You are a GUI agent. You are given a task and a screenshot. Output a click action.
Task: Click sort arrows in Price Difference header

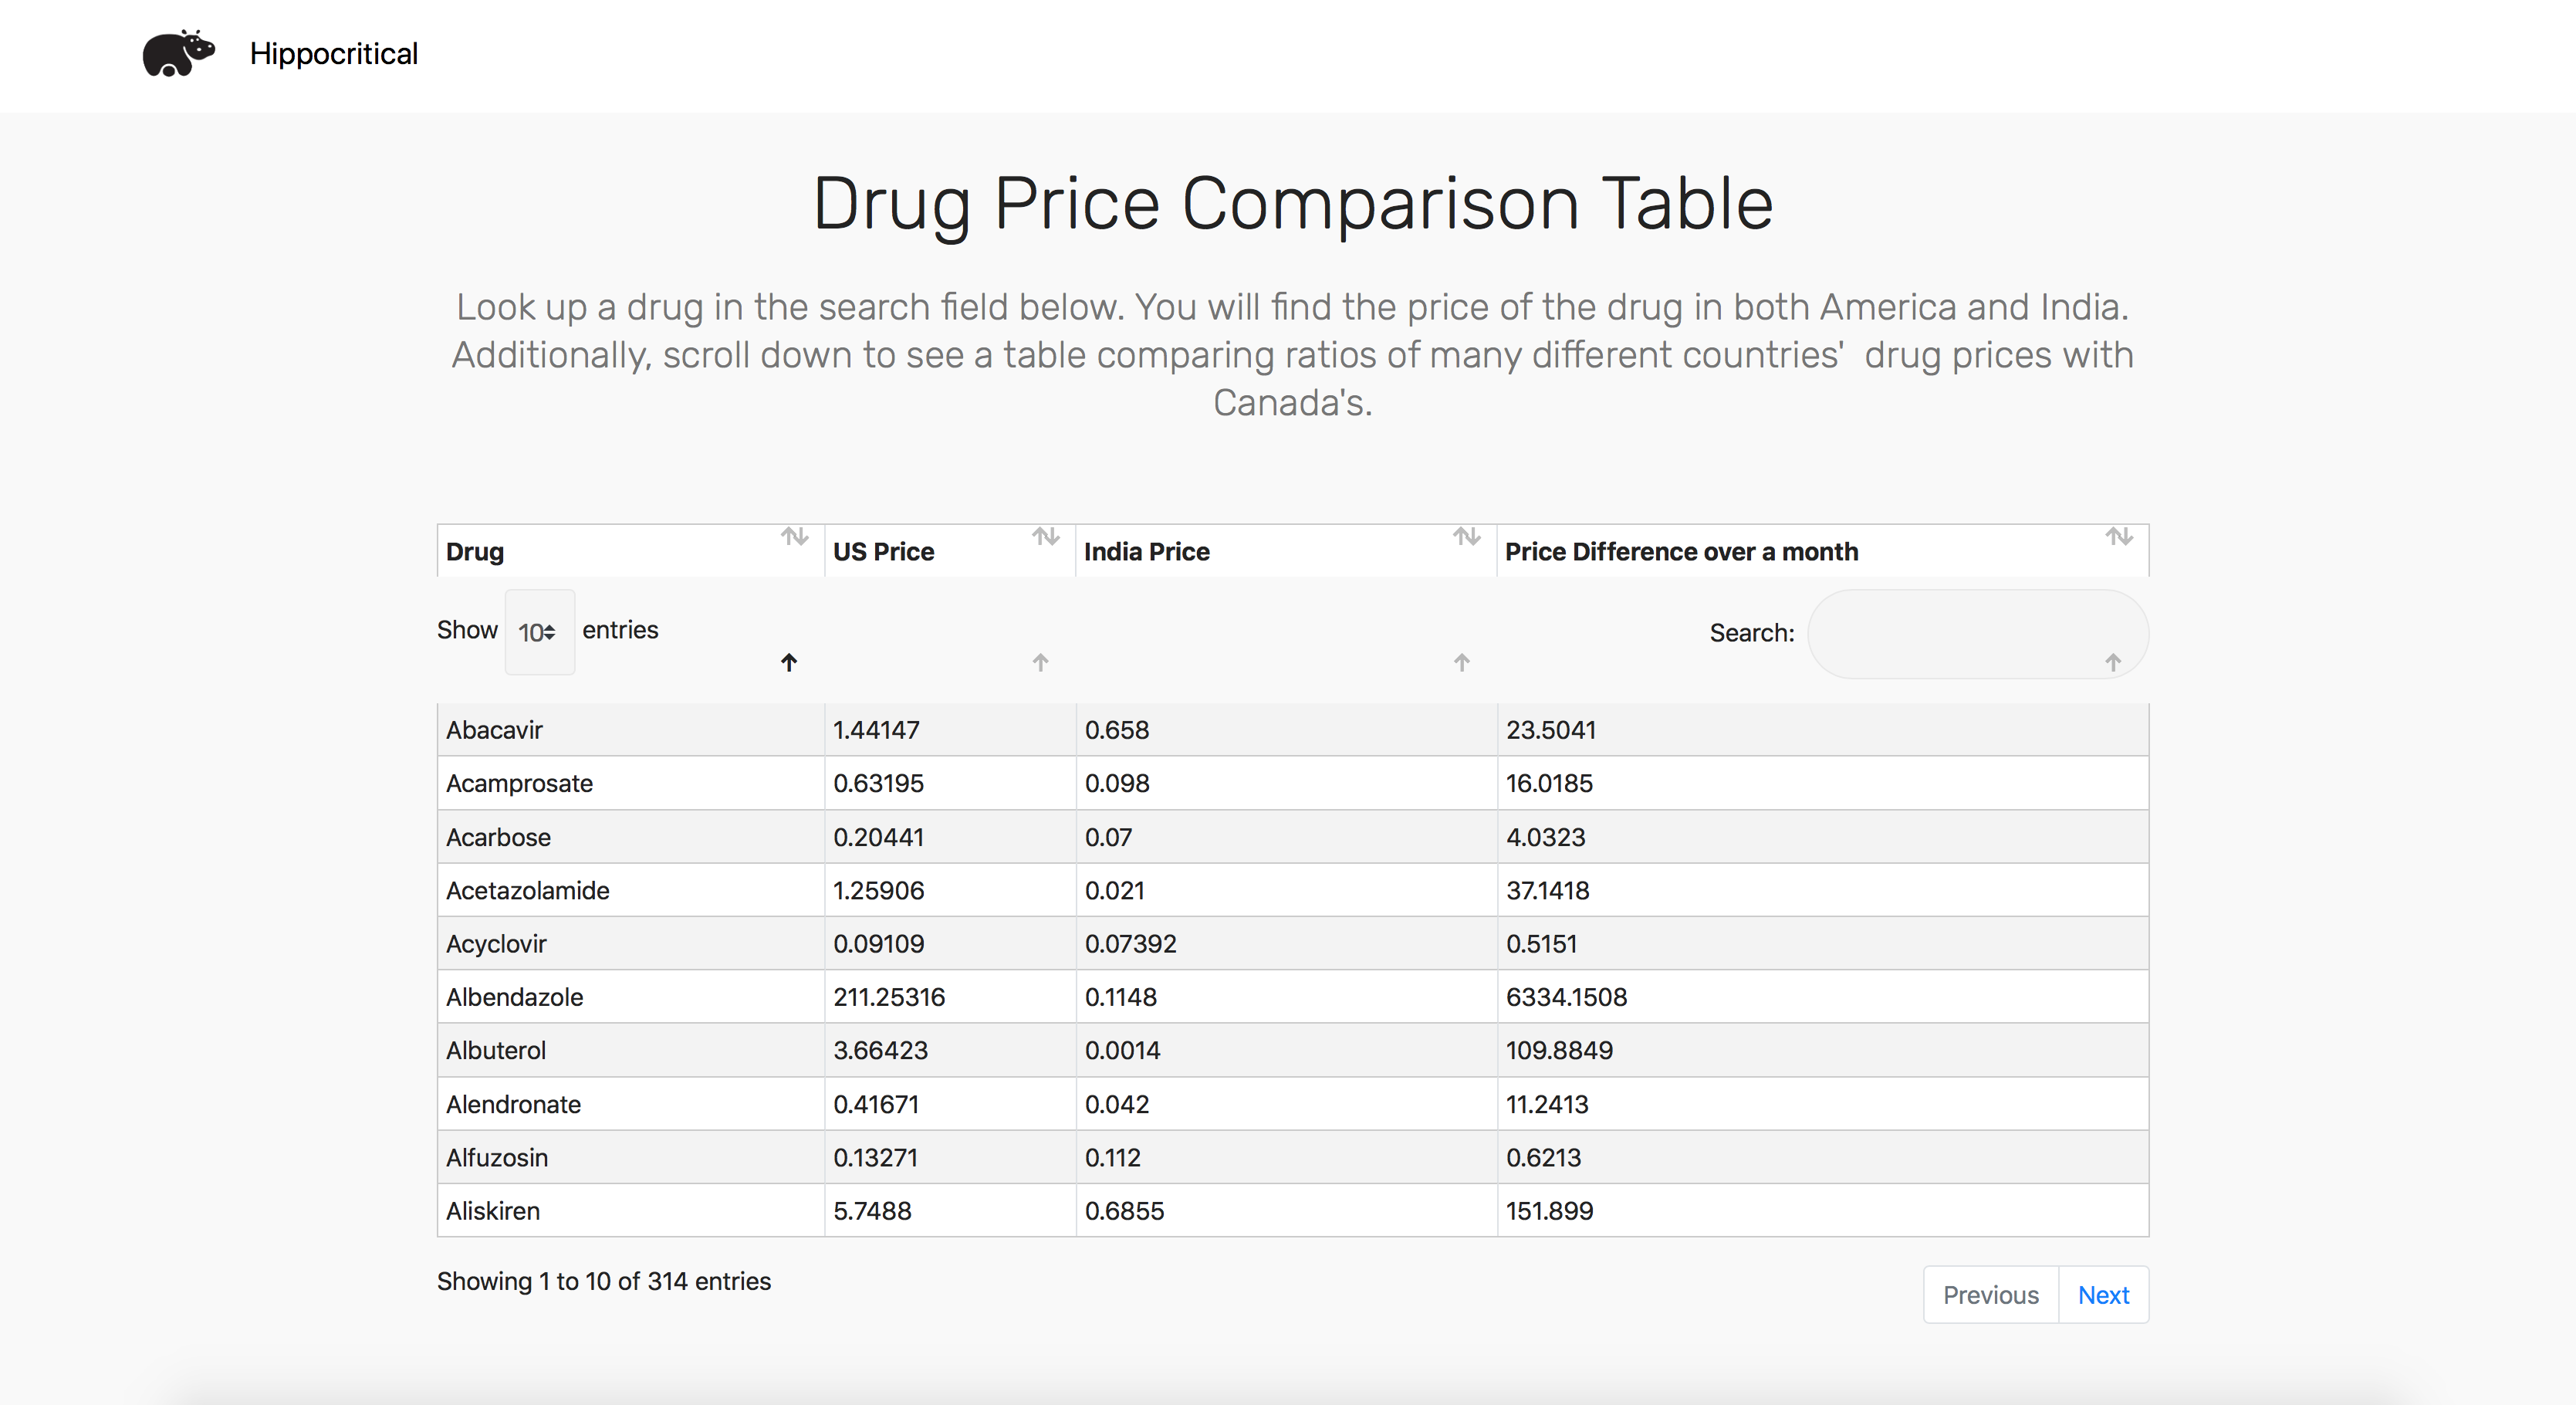coord(2119,537)
